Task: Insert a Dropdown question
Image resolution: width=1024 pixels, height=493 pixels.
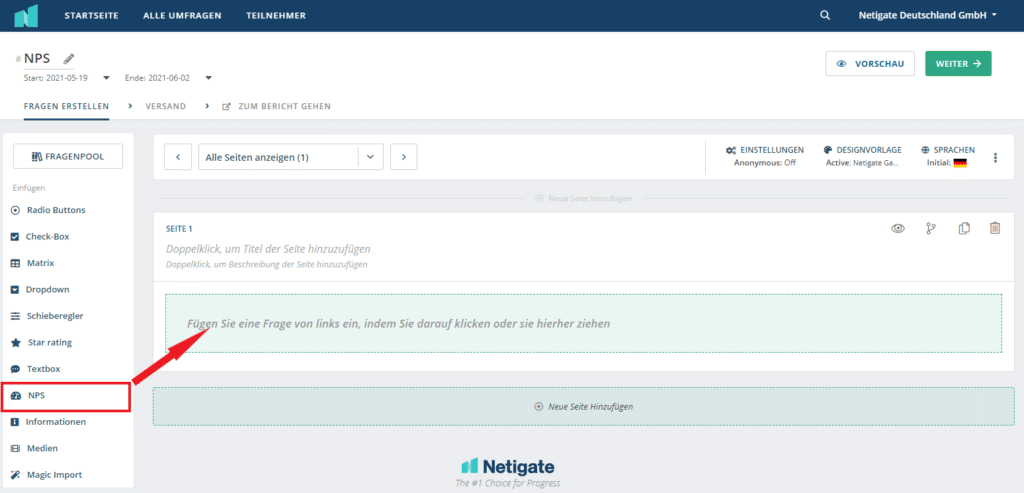Action: coord(40,289)
